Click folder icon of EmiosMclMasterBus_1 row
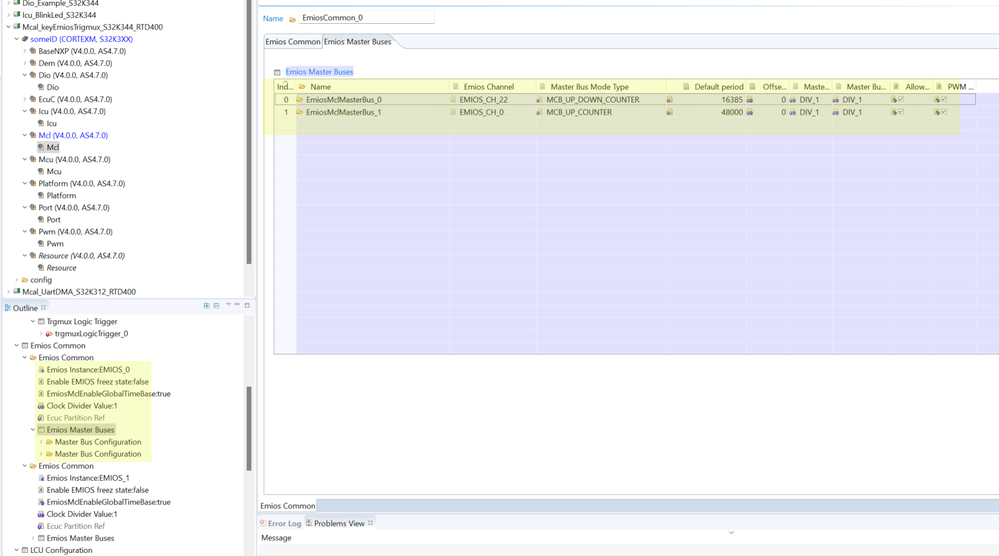Viewport: 999px width, 556px height. [x=299, y=112]
